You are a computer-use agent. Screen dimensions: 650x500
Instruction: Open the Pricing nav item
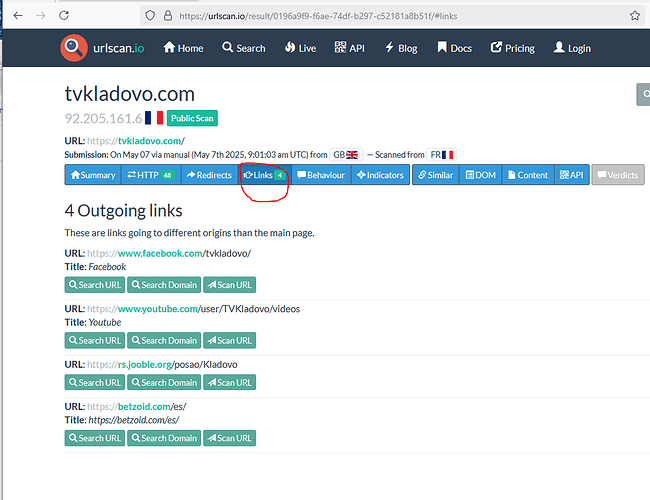tap(512, 48)
